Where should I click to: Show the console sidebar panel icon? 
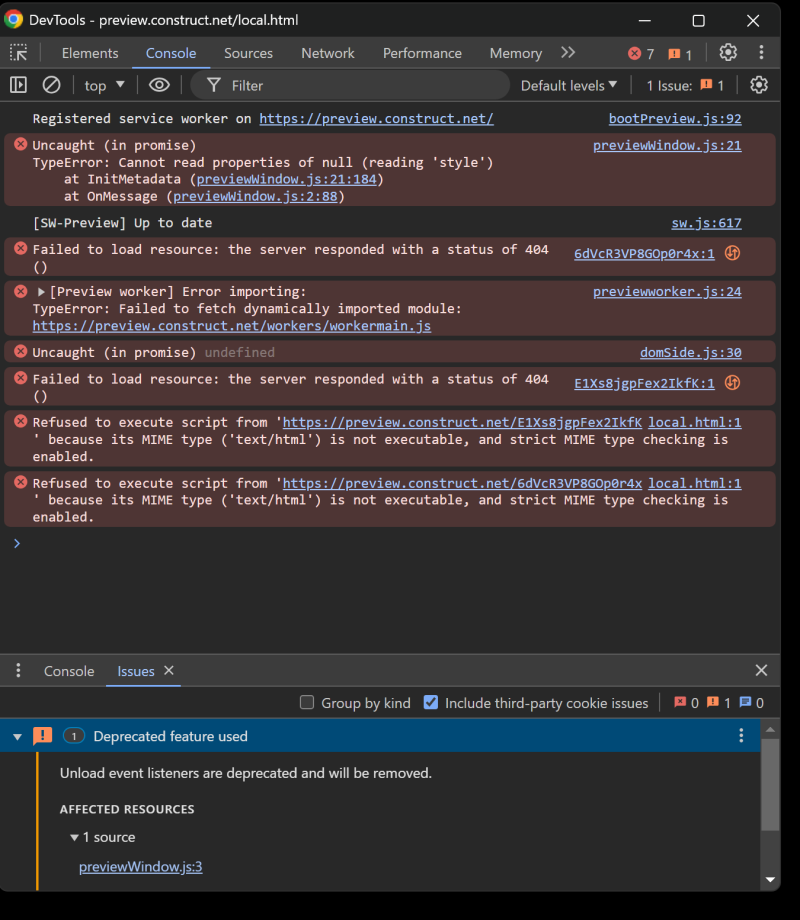tap(18, 85)
